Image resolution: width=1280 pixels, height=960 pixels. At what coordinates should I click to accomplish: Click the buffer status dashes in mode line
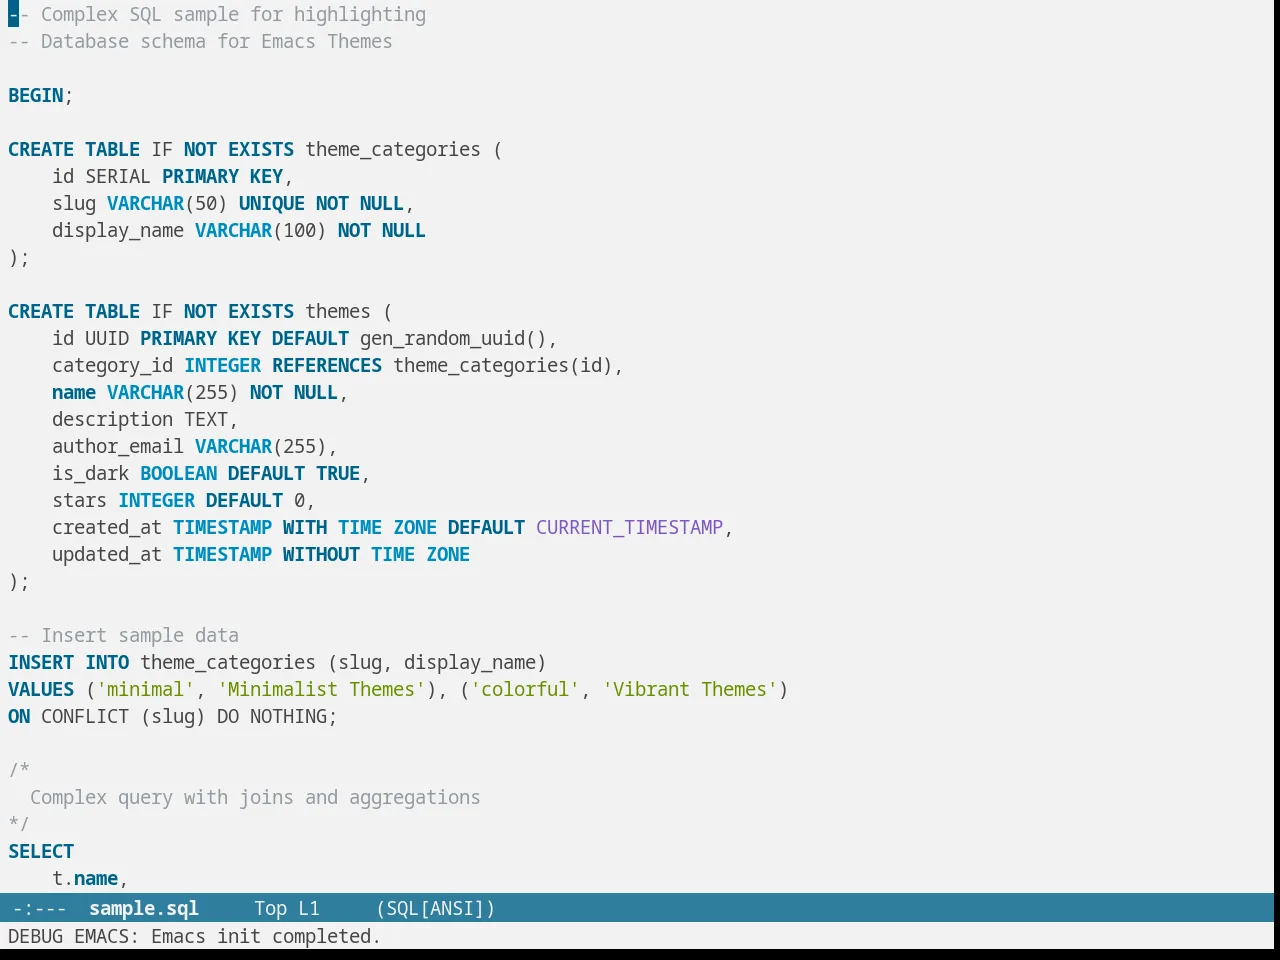tap(40, 908)
